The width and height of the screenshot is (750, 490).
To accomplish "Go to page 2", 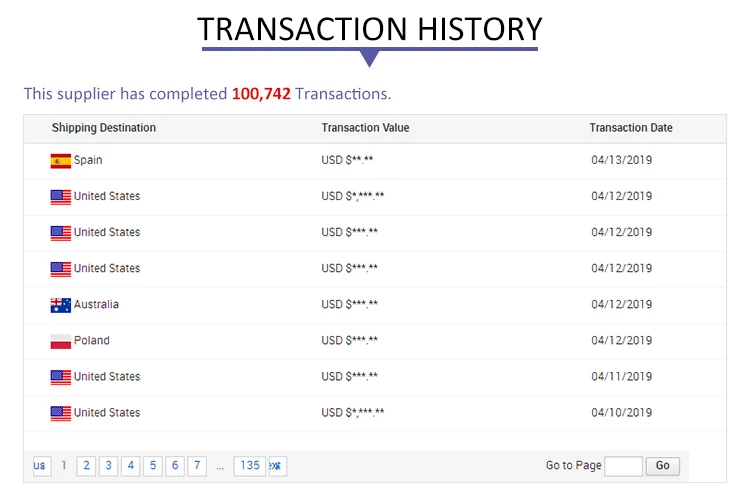I will (87, 466).
